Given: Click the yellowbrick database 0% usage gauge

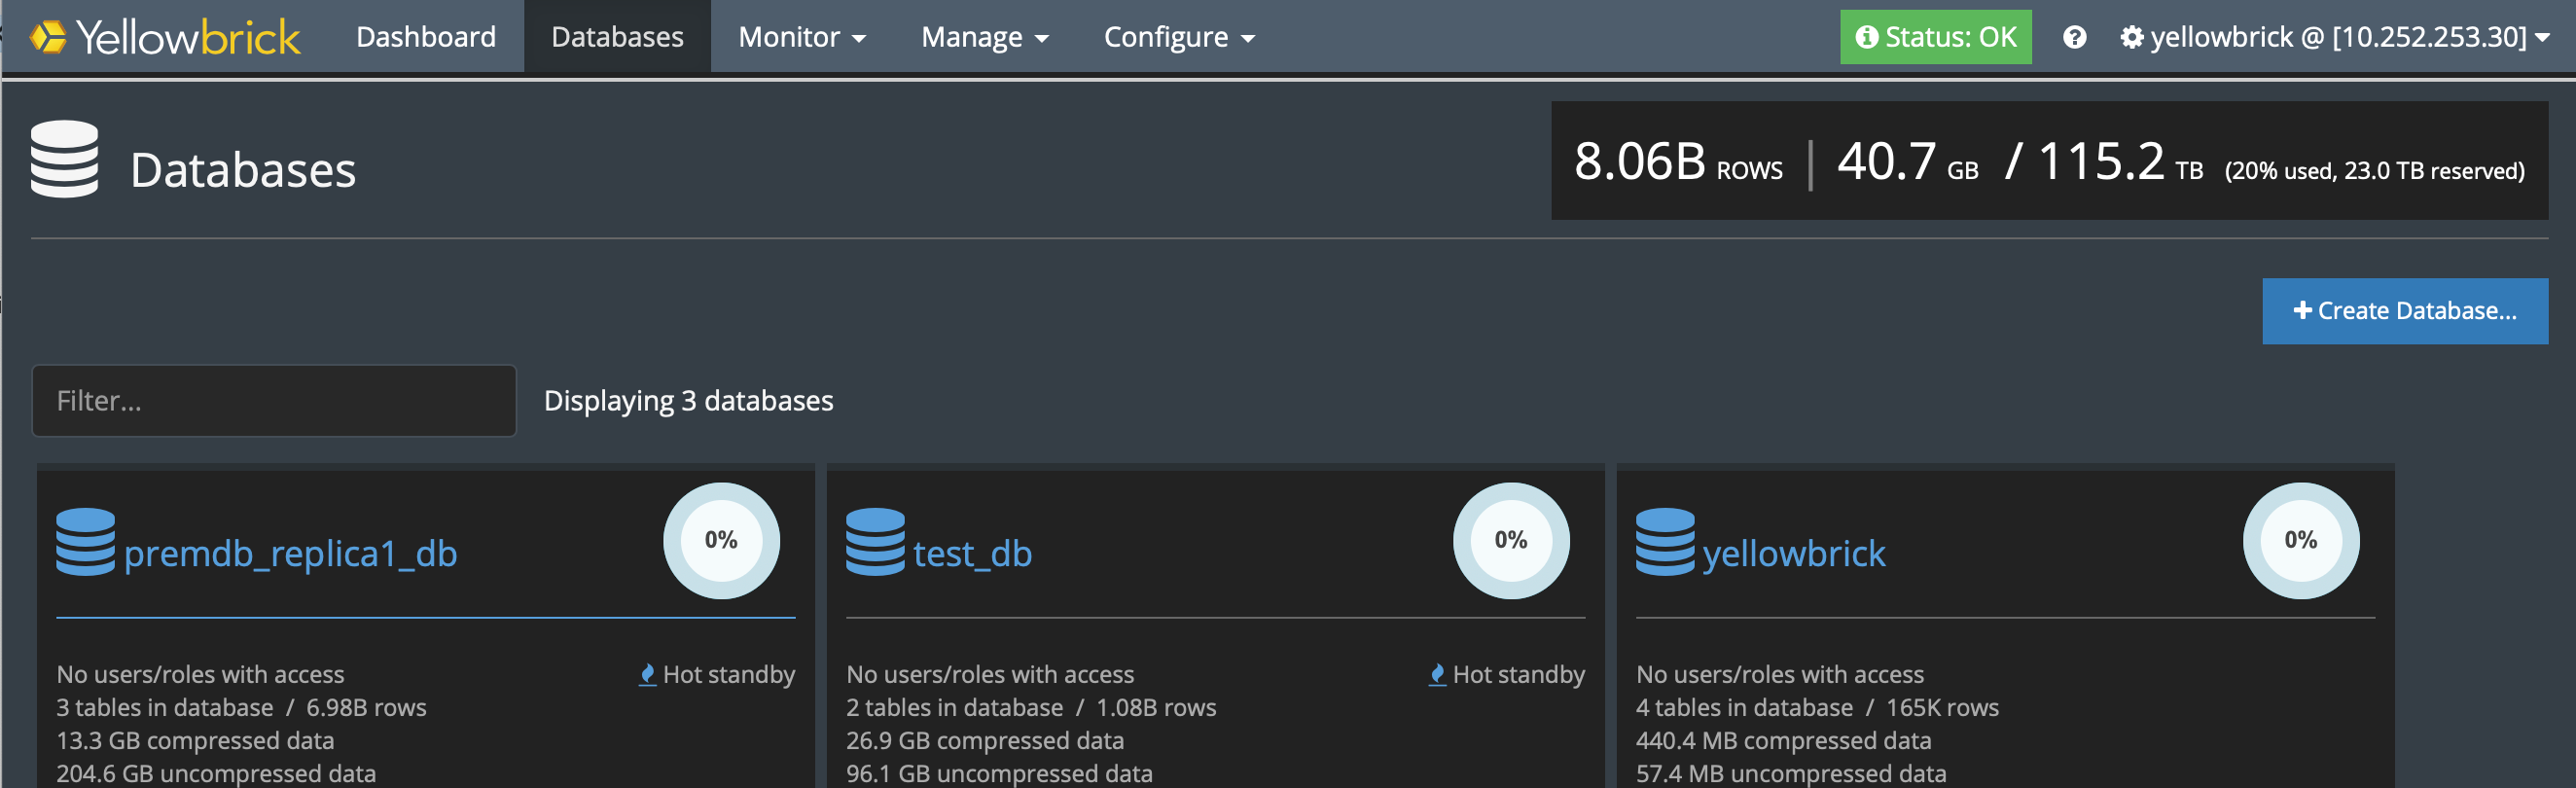Looking at the screenshot, I should 2300,540.
